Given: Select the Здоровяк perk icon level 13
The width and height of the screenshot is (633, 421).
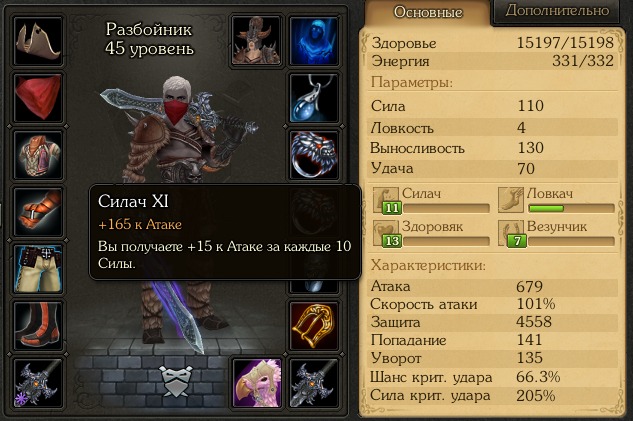Looking at the screenshot, I should [386, 233].
